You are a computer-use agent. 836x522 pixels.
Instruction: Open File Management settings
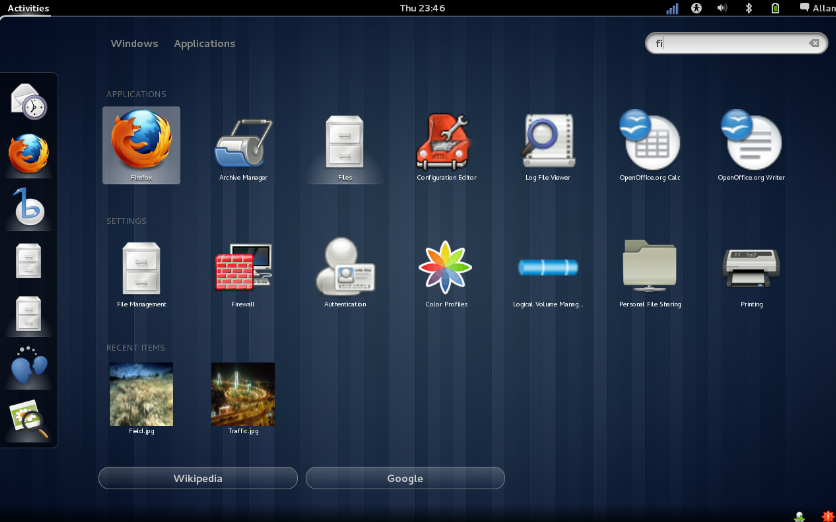click(x=141, y=272)
